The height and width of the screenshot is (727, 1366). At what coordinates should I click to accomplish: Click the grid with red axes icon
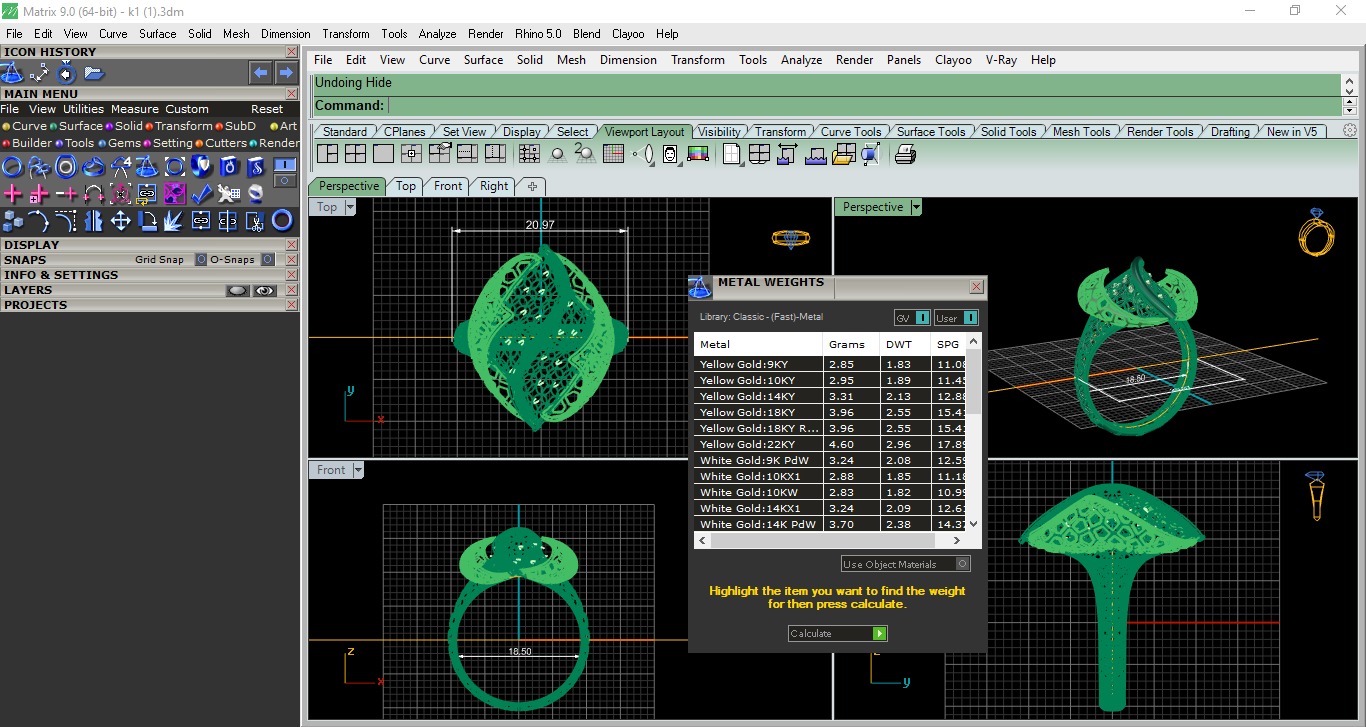(614, 154)
